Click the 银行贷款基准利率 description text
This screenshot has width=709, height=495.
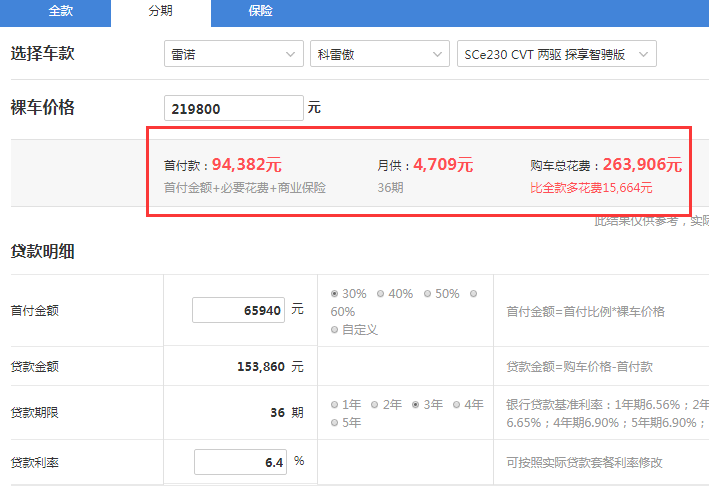pyautogui.click(x=607, y=414)
